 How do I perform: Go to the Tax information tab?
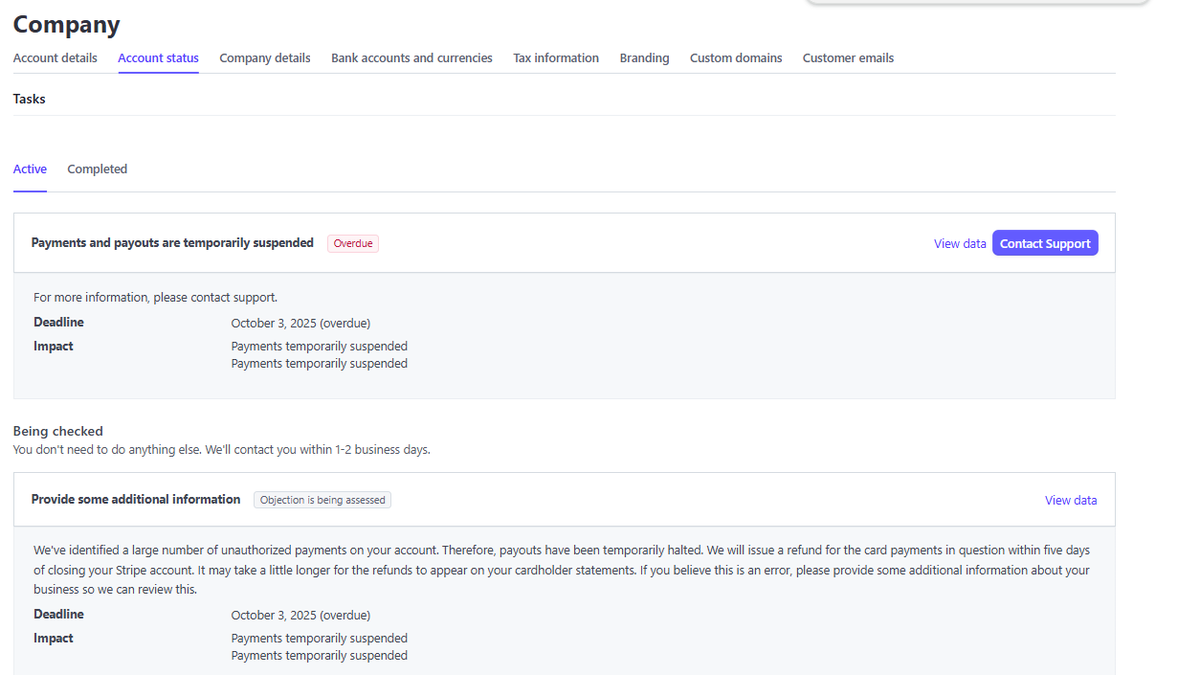(x=556, y=58)
